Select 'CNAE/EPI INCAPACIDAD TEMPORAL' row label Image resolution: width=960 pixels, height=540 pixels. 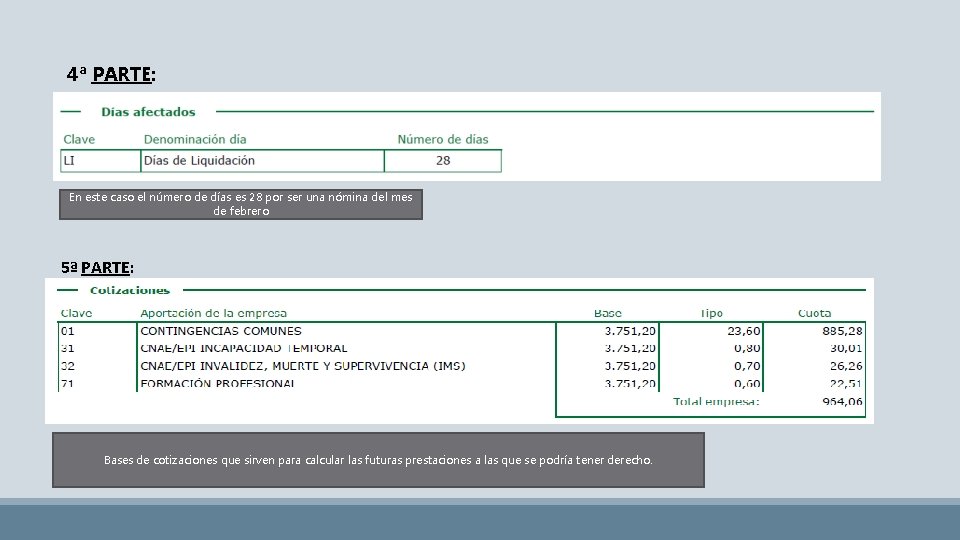pyautogui.click(x=243, y=348)
